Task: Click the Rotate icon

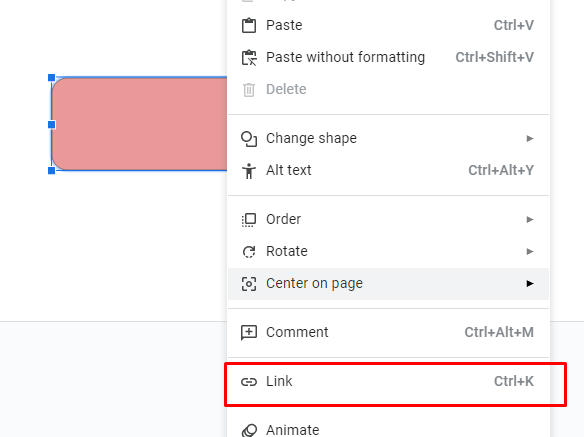Action: (x=249, y=251)
